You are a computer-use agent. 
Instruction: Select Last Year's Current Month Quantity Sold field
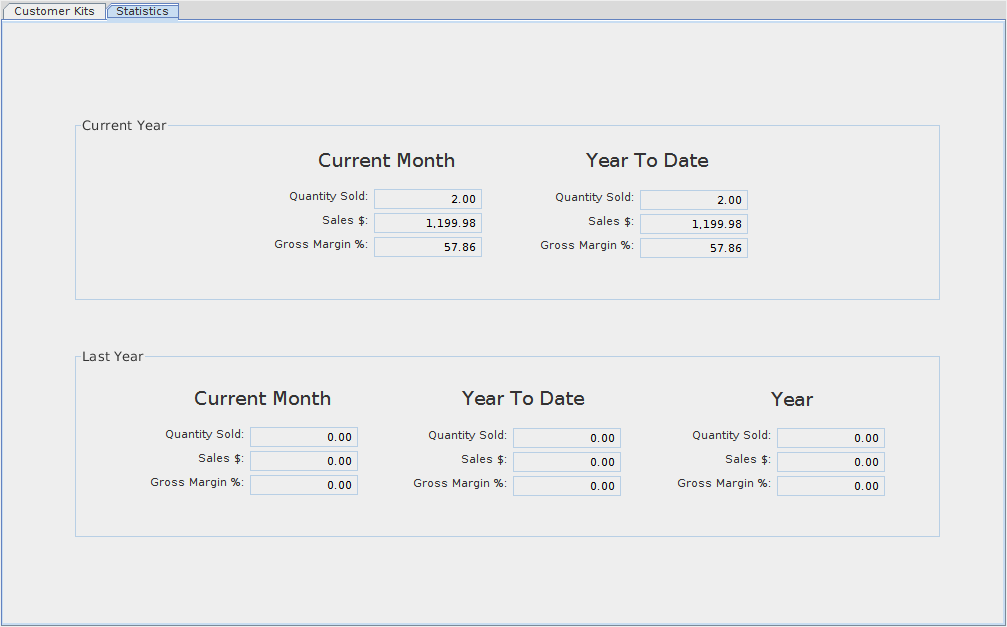(303, 437)
